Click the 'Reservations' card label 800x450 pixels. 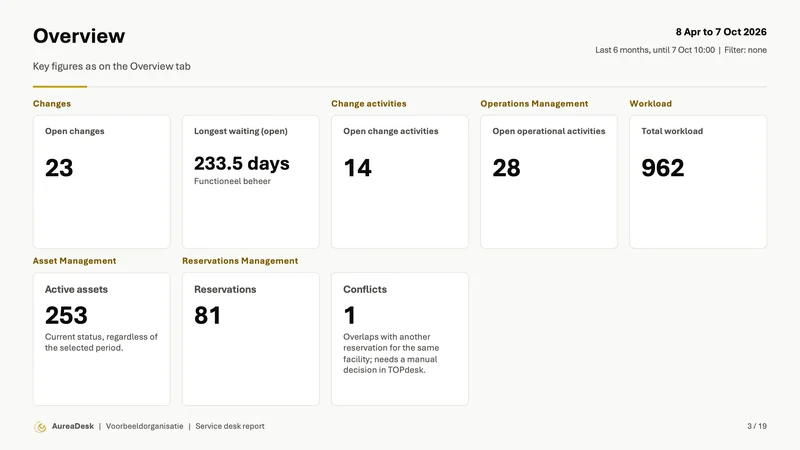pos(225,289)
